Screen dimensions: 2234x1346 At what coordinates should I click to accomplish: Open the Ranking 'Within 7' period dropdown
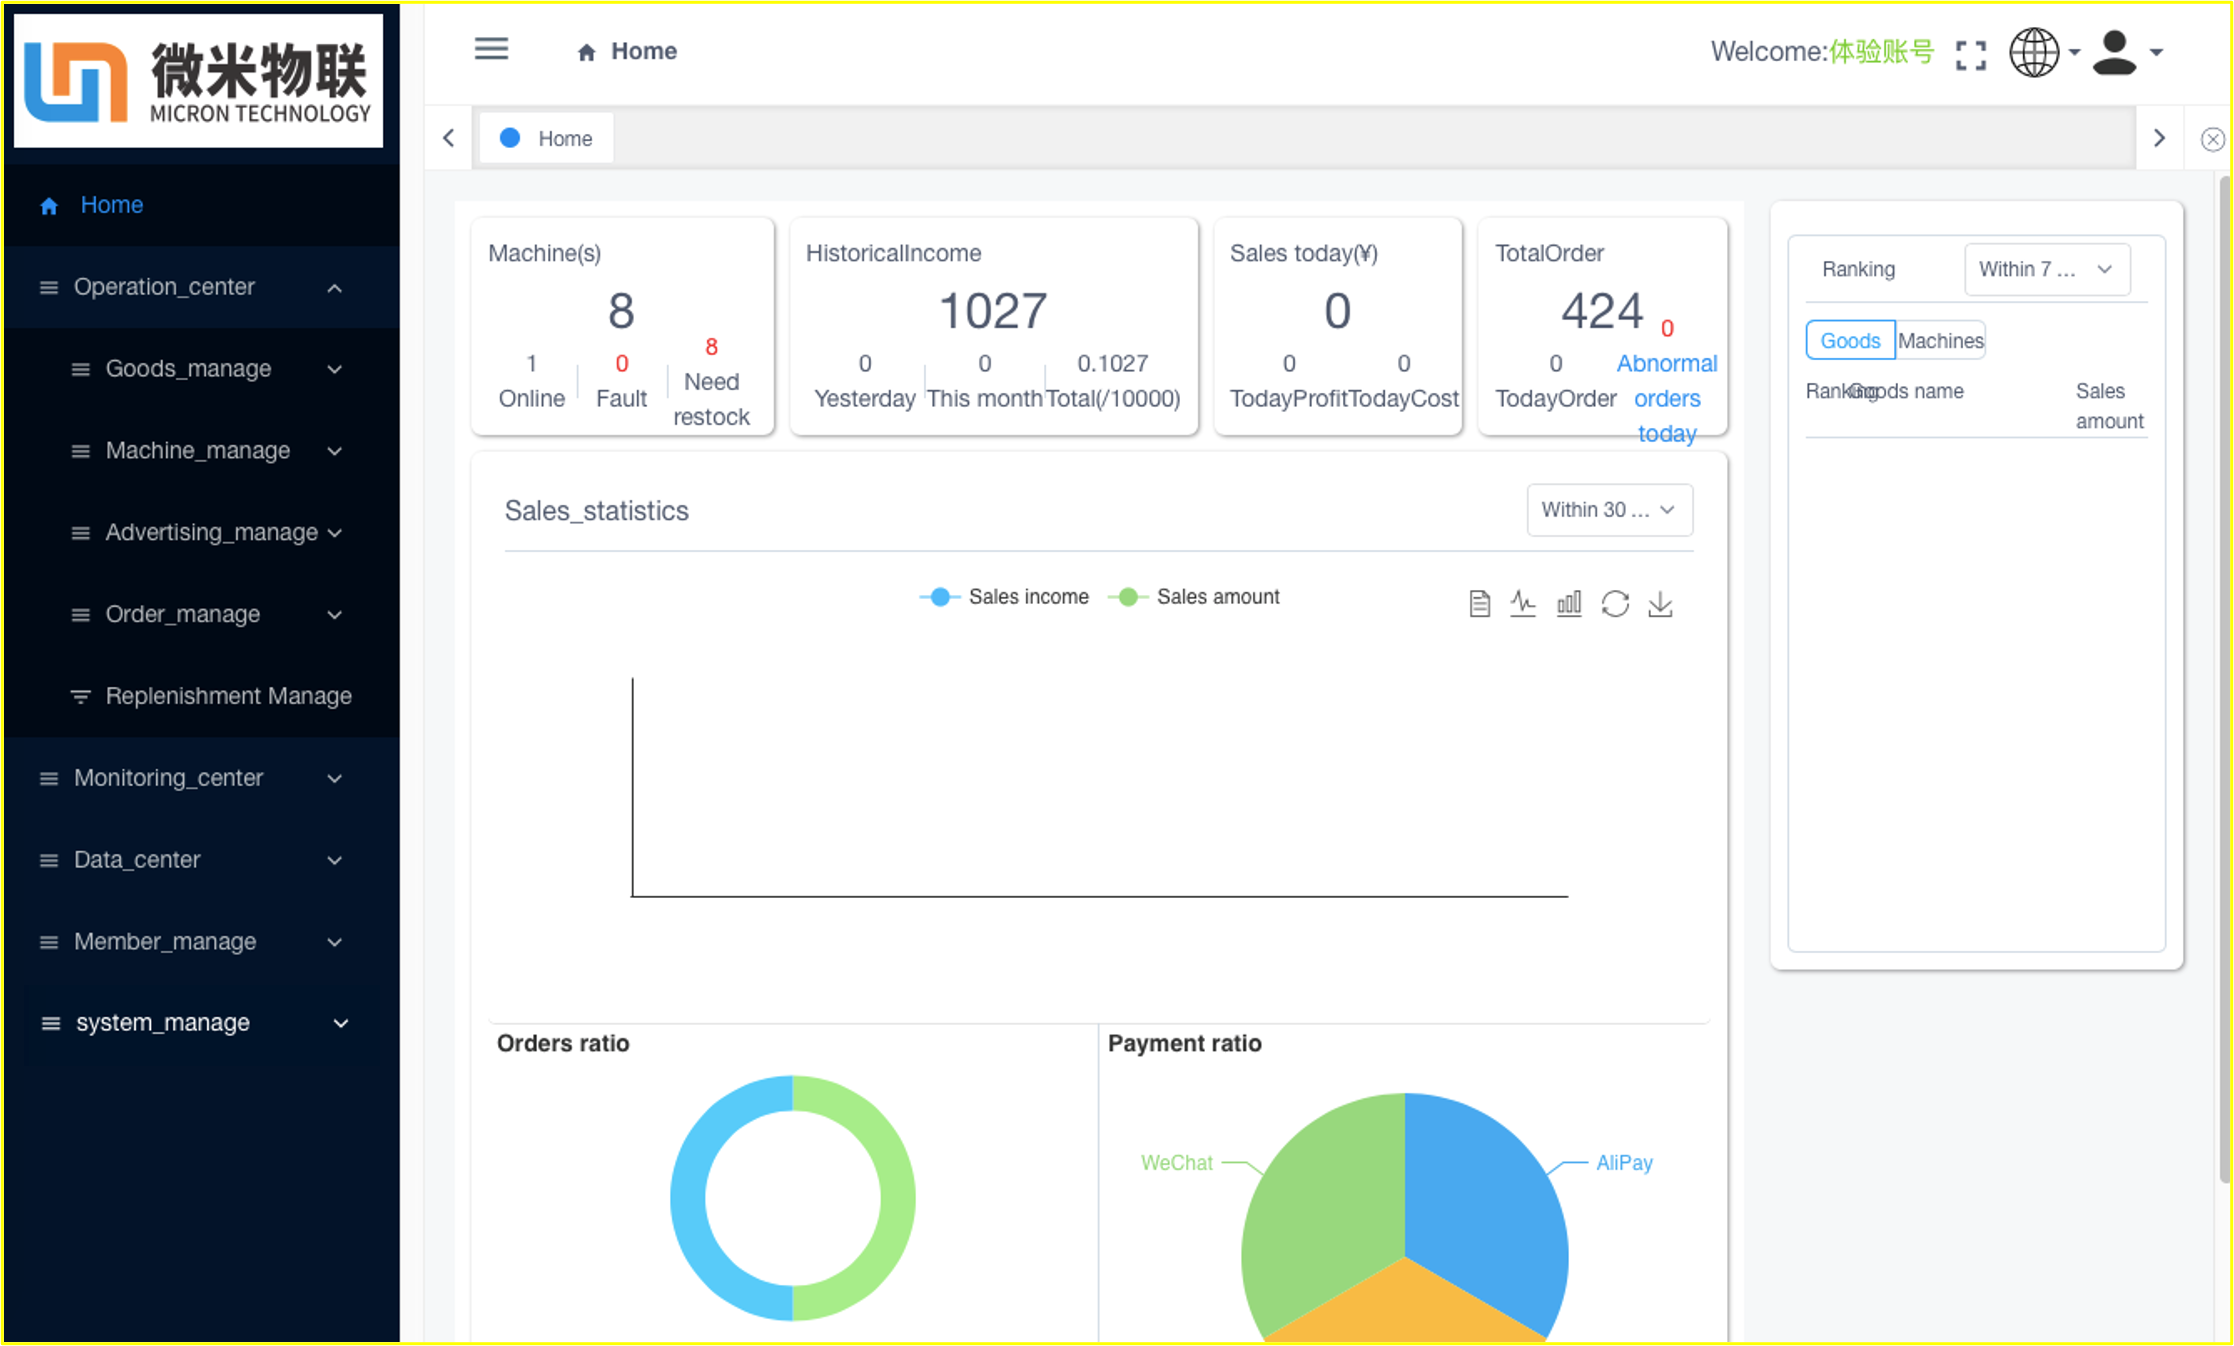tap(2047, 270)
